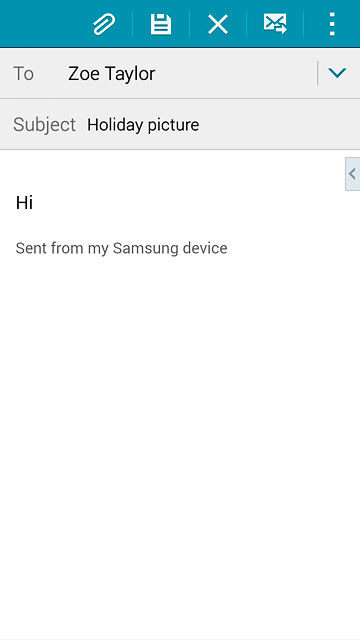Viewport: 360px width, 640px height.
Task: Discard the email with the X icon
Action: pos(218,24)
